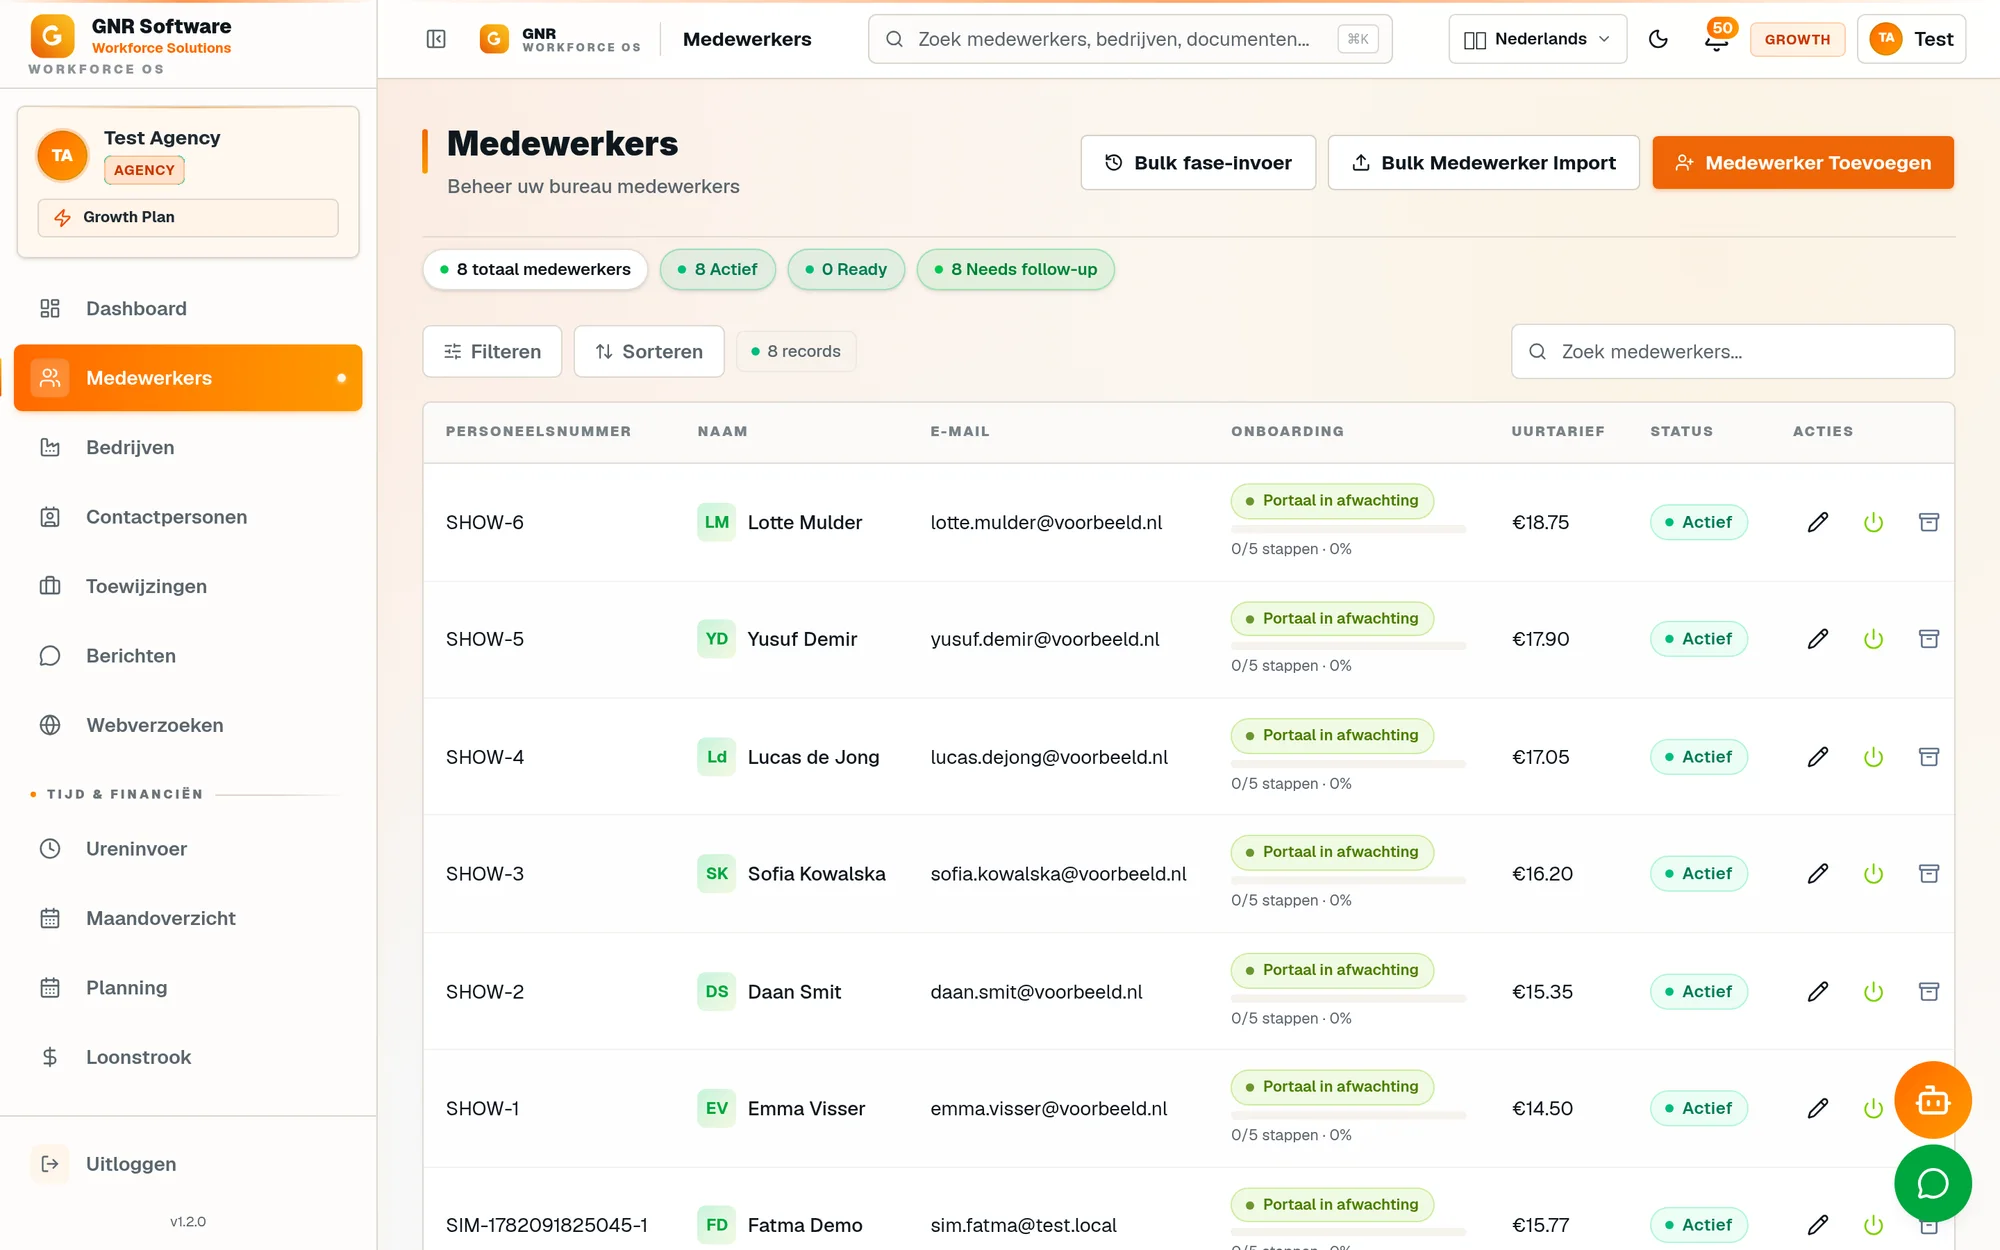Deactivate Lucas de Jong with the power icon
Screen dimensions: 2000x1250
tap(1873, 757)
